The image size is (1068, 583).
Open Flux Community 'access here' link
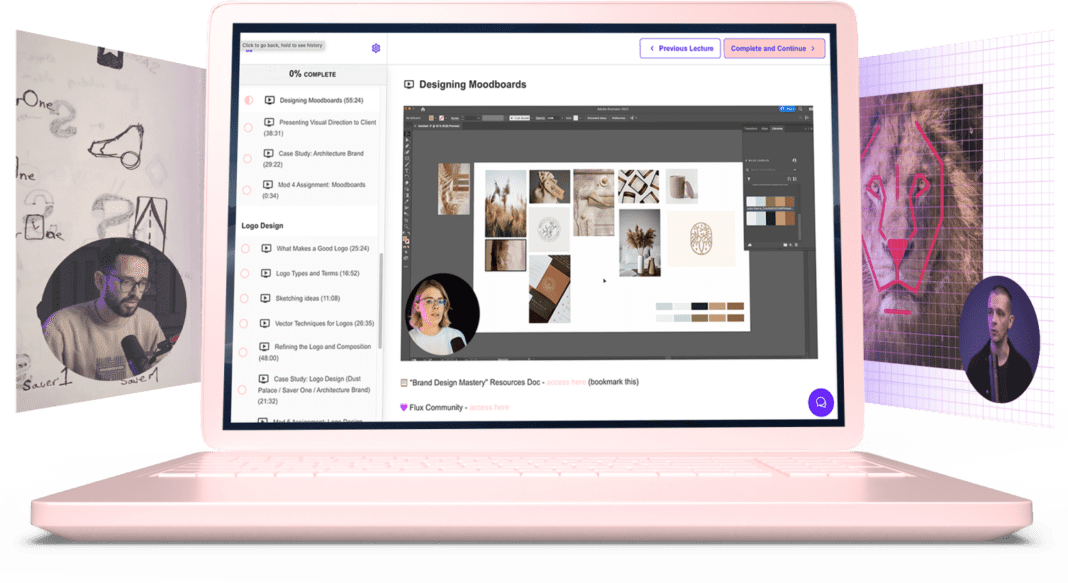click(x=489, y=407)
